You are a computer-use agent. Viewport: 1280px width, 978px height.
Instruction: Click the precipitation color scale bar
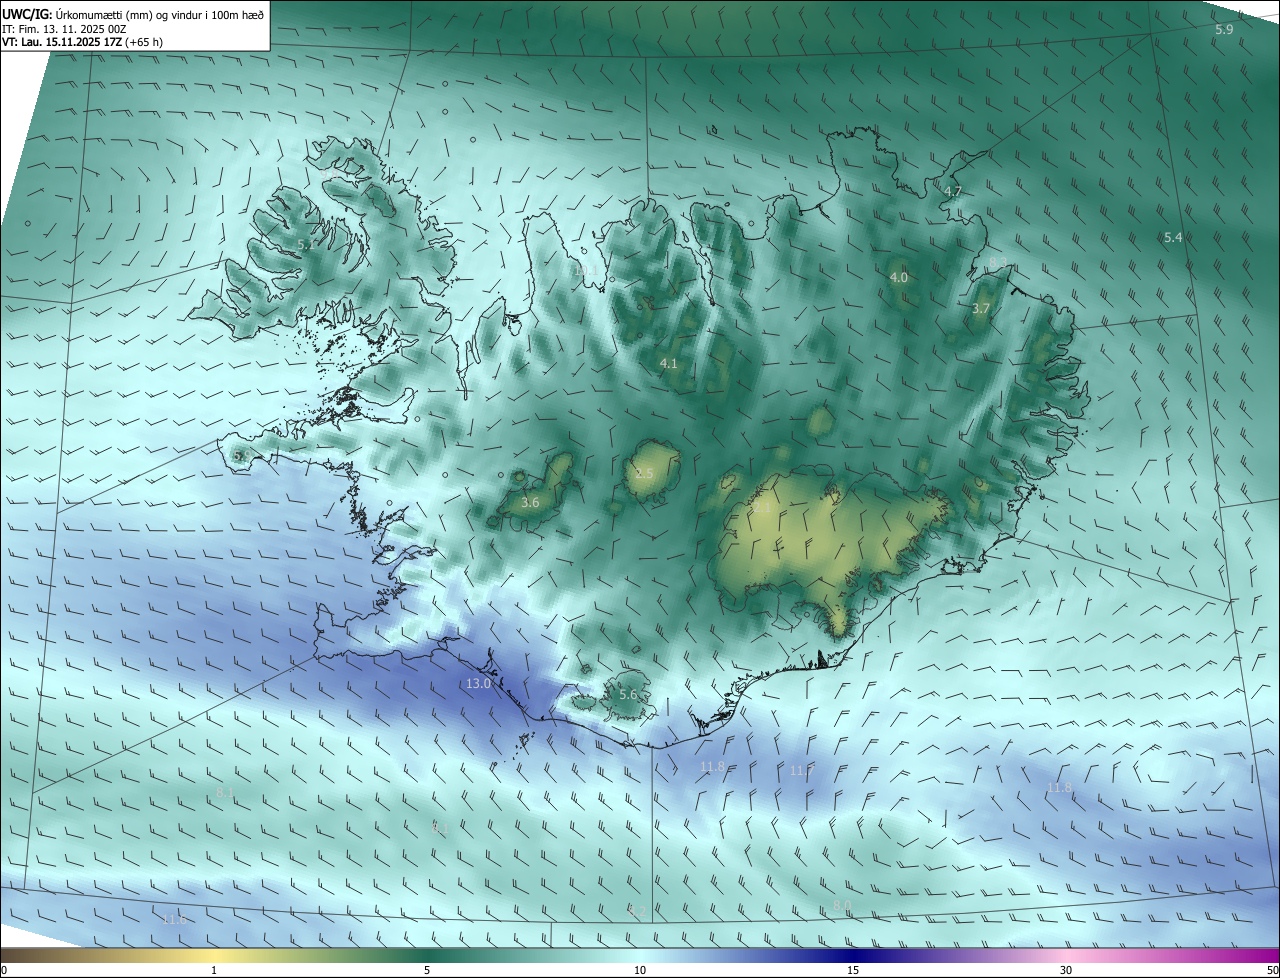point(640,955)
